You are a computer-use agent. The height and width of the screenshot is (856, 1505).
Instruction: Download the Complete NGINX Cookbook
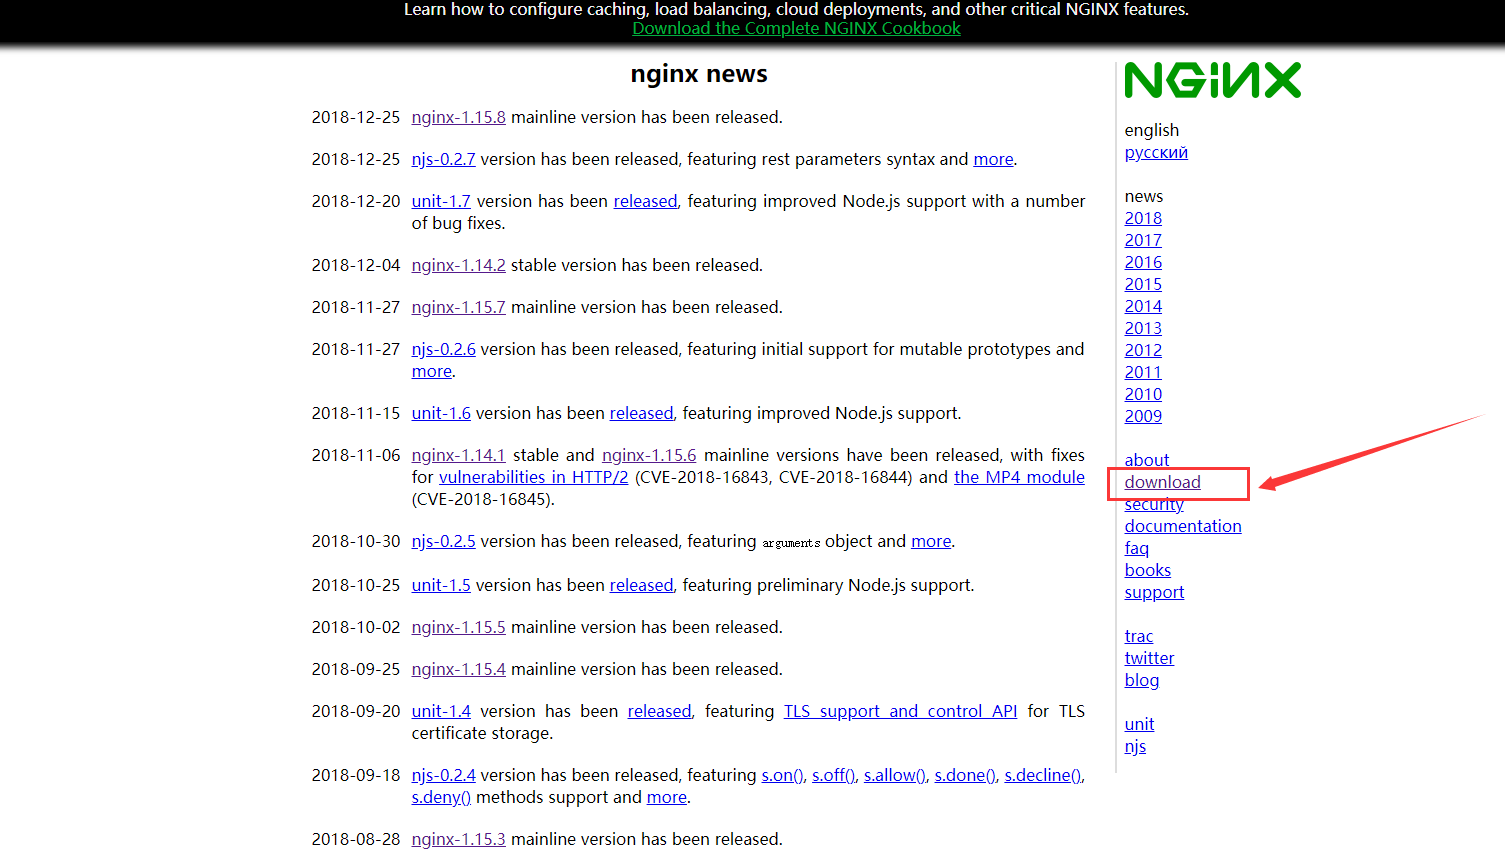point(796,28)
